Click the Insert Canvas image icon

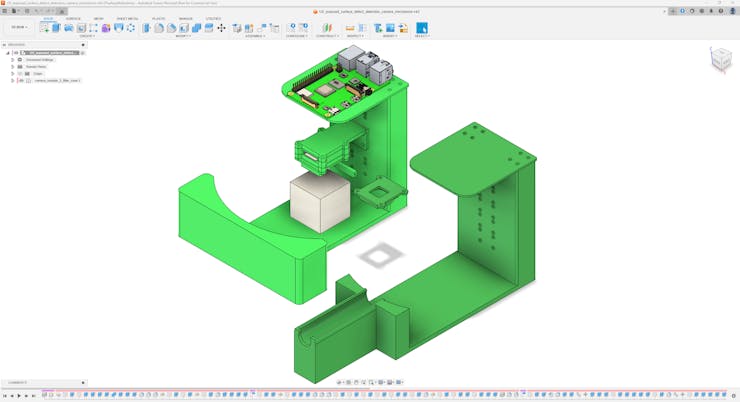390,28
